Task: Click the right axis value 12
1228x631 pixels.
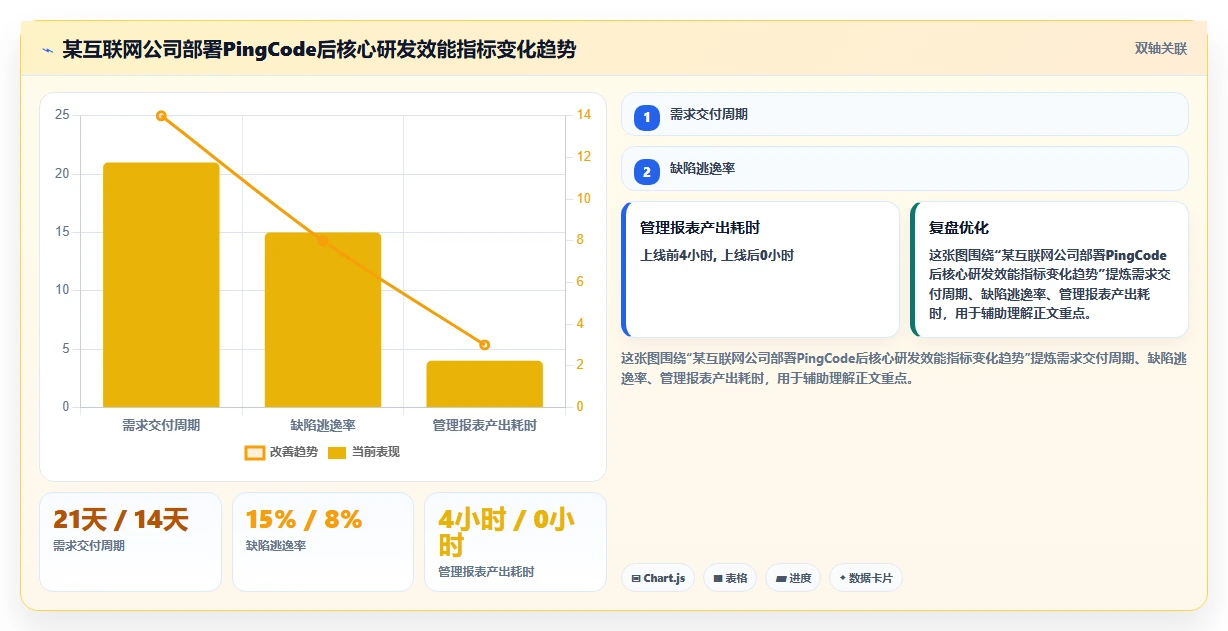Action: point(584,157)
